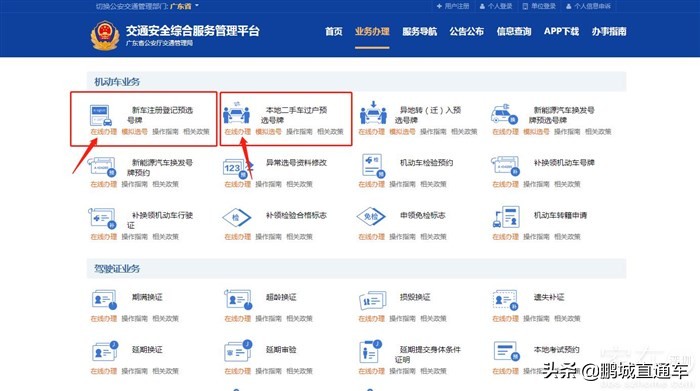The height and width of the screenshot is (391, 700).
Task: Click the 机动车转籍申请 title text
Action: 561,215
